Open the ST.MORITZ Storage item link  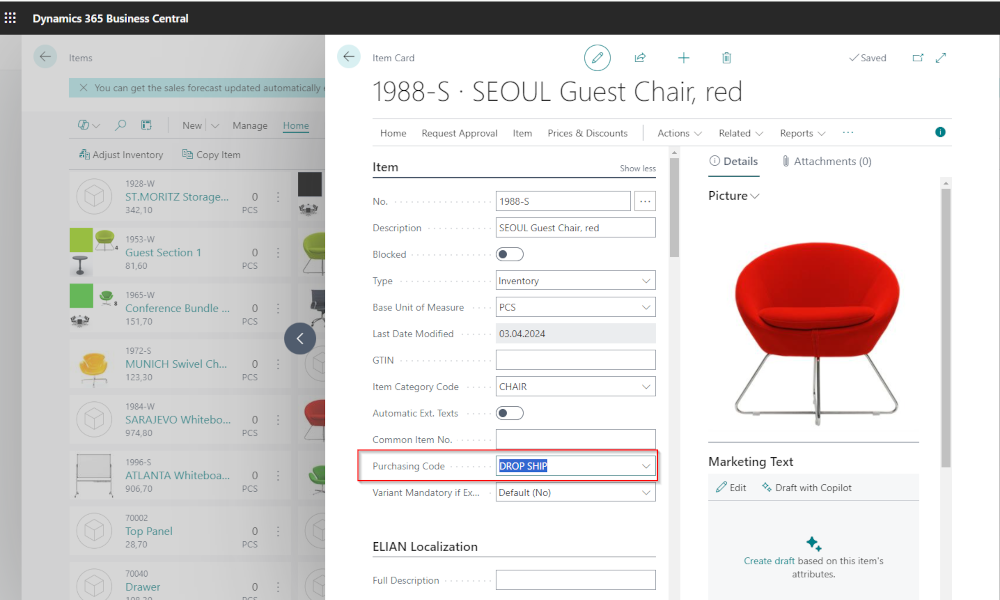(x=177, y=197)
